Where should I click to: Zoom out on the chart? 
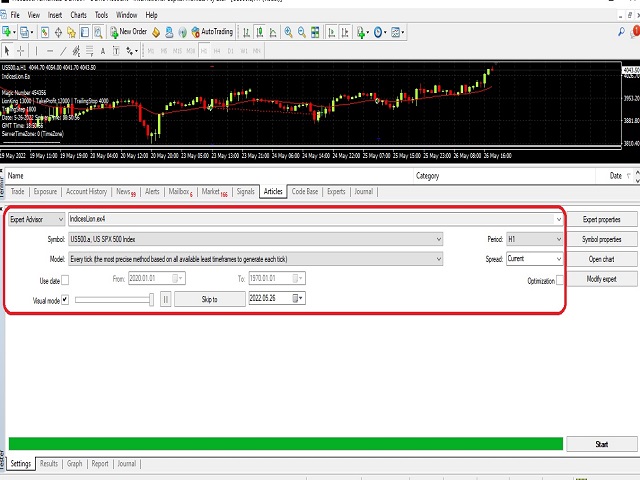(x=302, y=32)
